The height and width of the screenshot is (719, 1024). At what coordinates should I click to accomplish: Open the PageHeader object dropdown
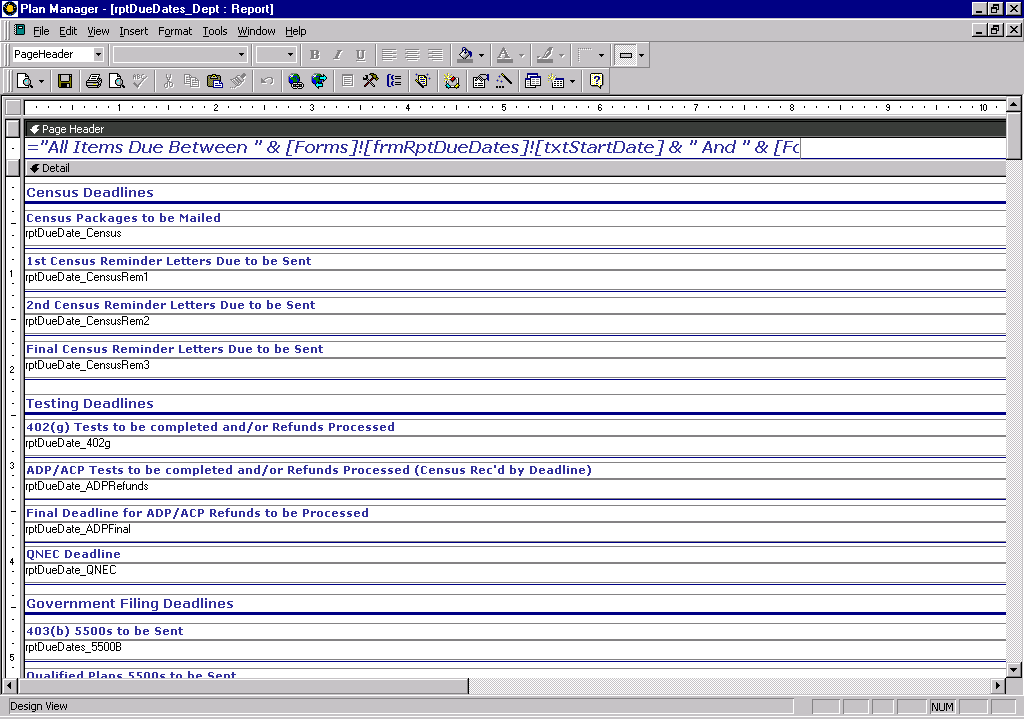click(98, 54)
